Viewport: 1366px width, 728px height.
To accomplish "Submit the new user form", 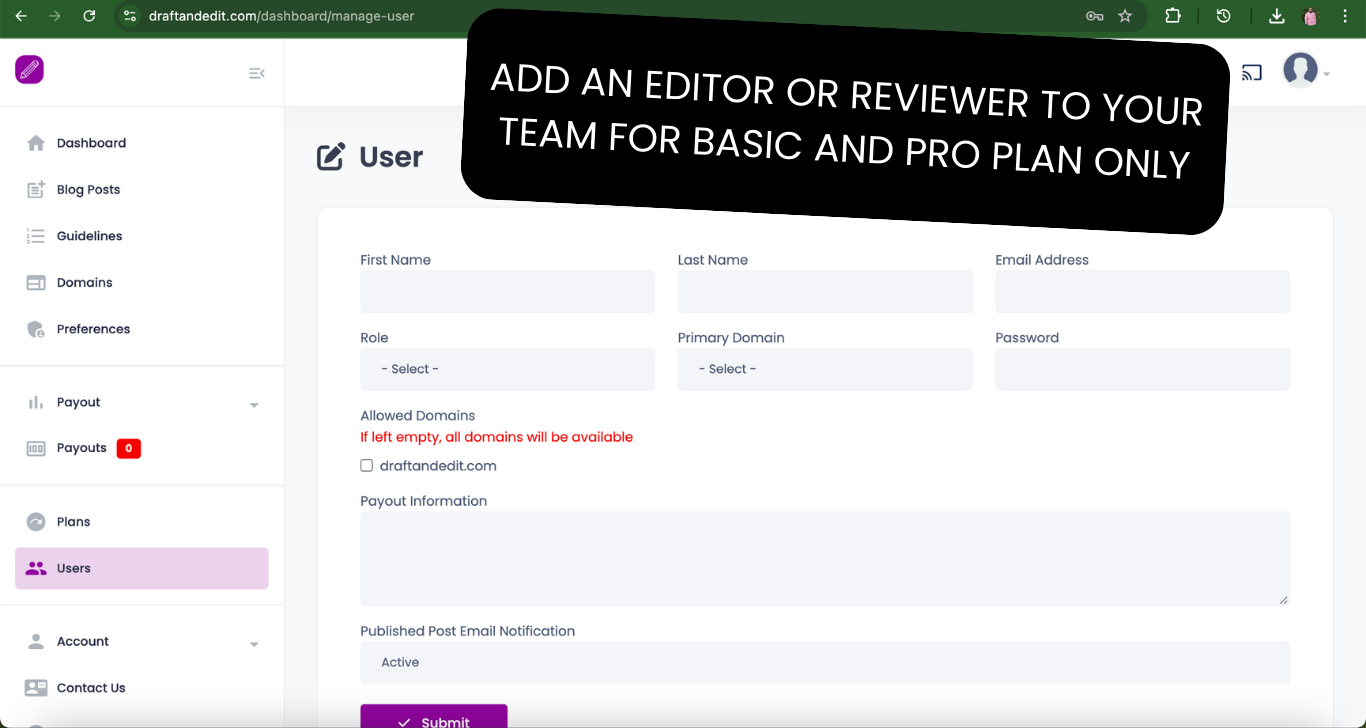I will point(434,717).
